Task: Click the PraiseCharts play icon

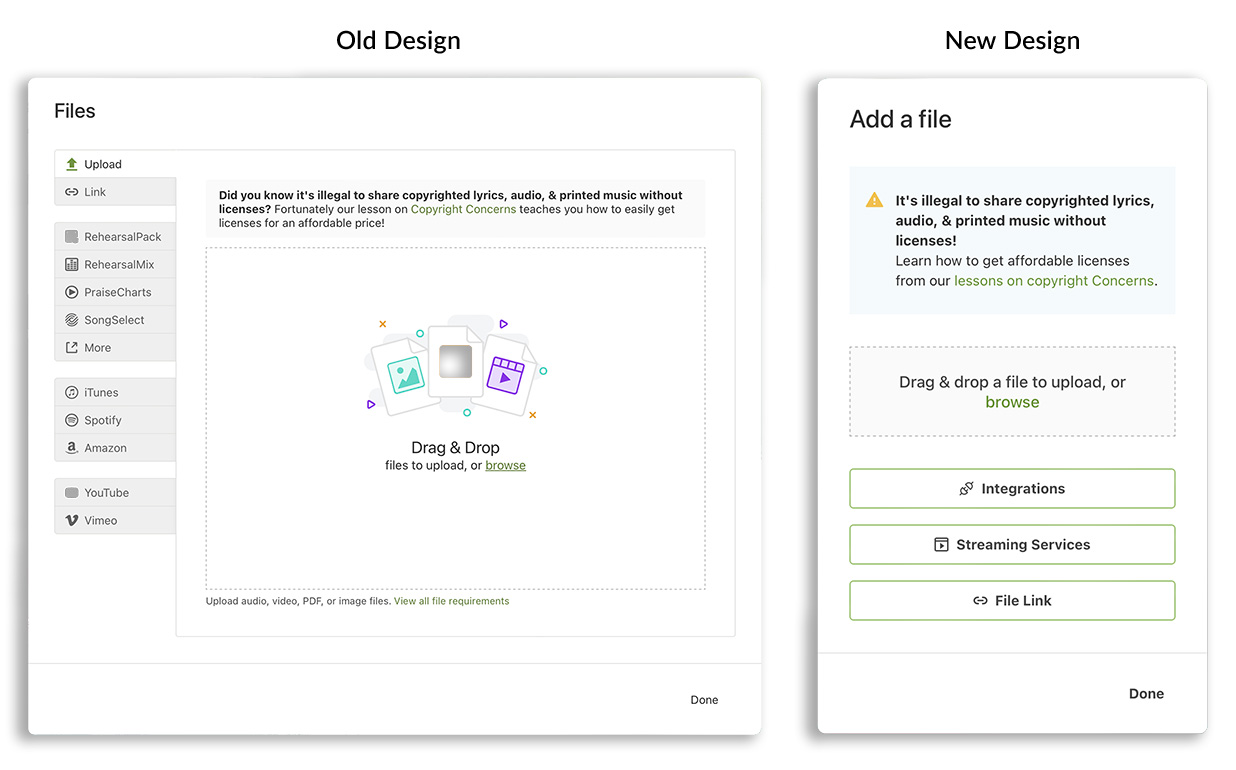Action: point(71,293)
